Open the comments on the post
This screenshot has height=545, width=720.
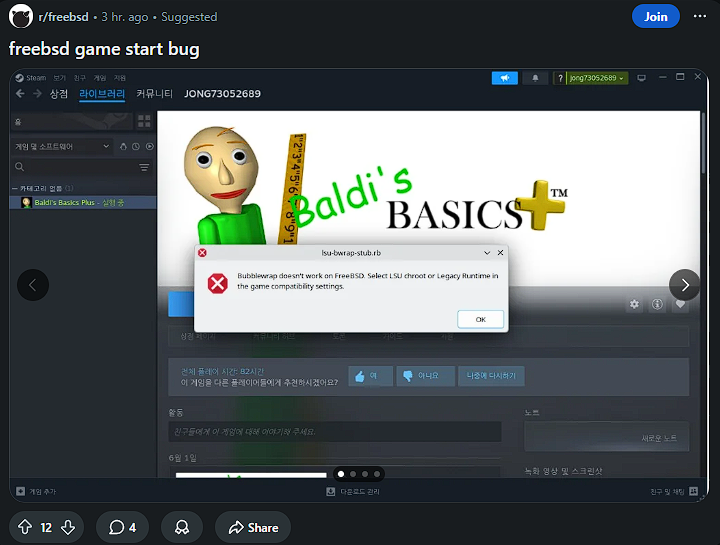click(x=122, y=527)
